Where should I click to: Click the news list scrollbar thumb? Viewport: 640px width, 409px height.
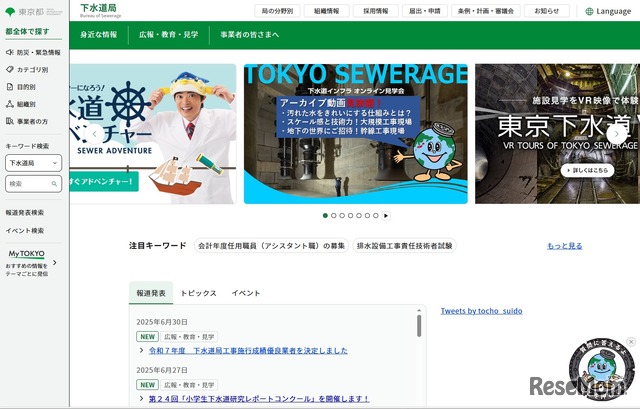click(419, 326)
